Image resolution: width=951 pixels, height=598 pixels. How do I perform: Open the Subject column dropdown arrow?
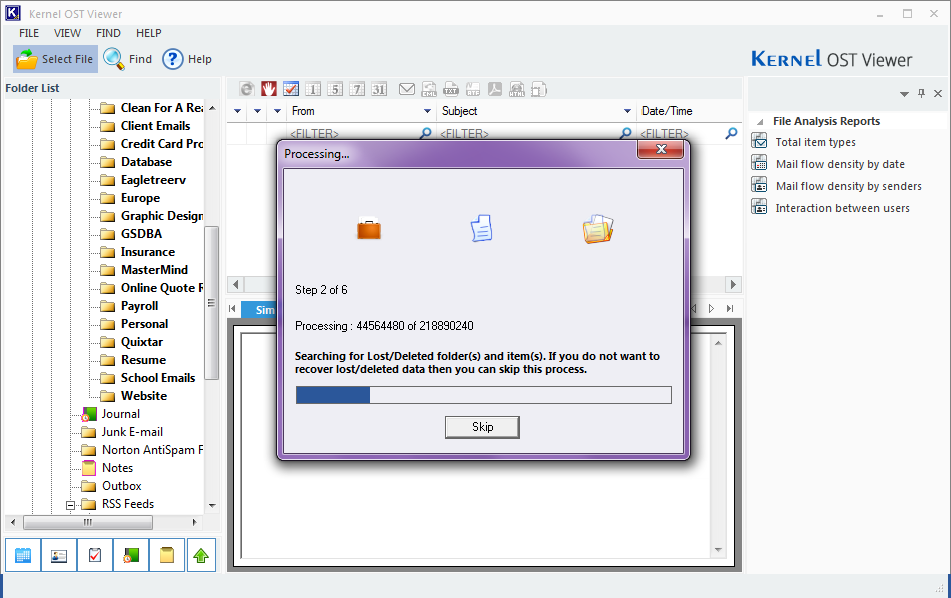(x=627, y=111)
